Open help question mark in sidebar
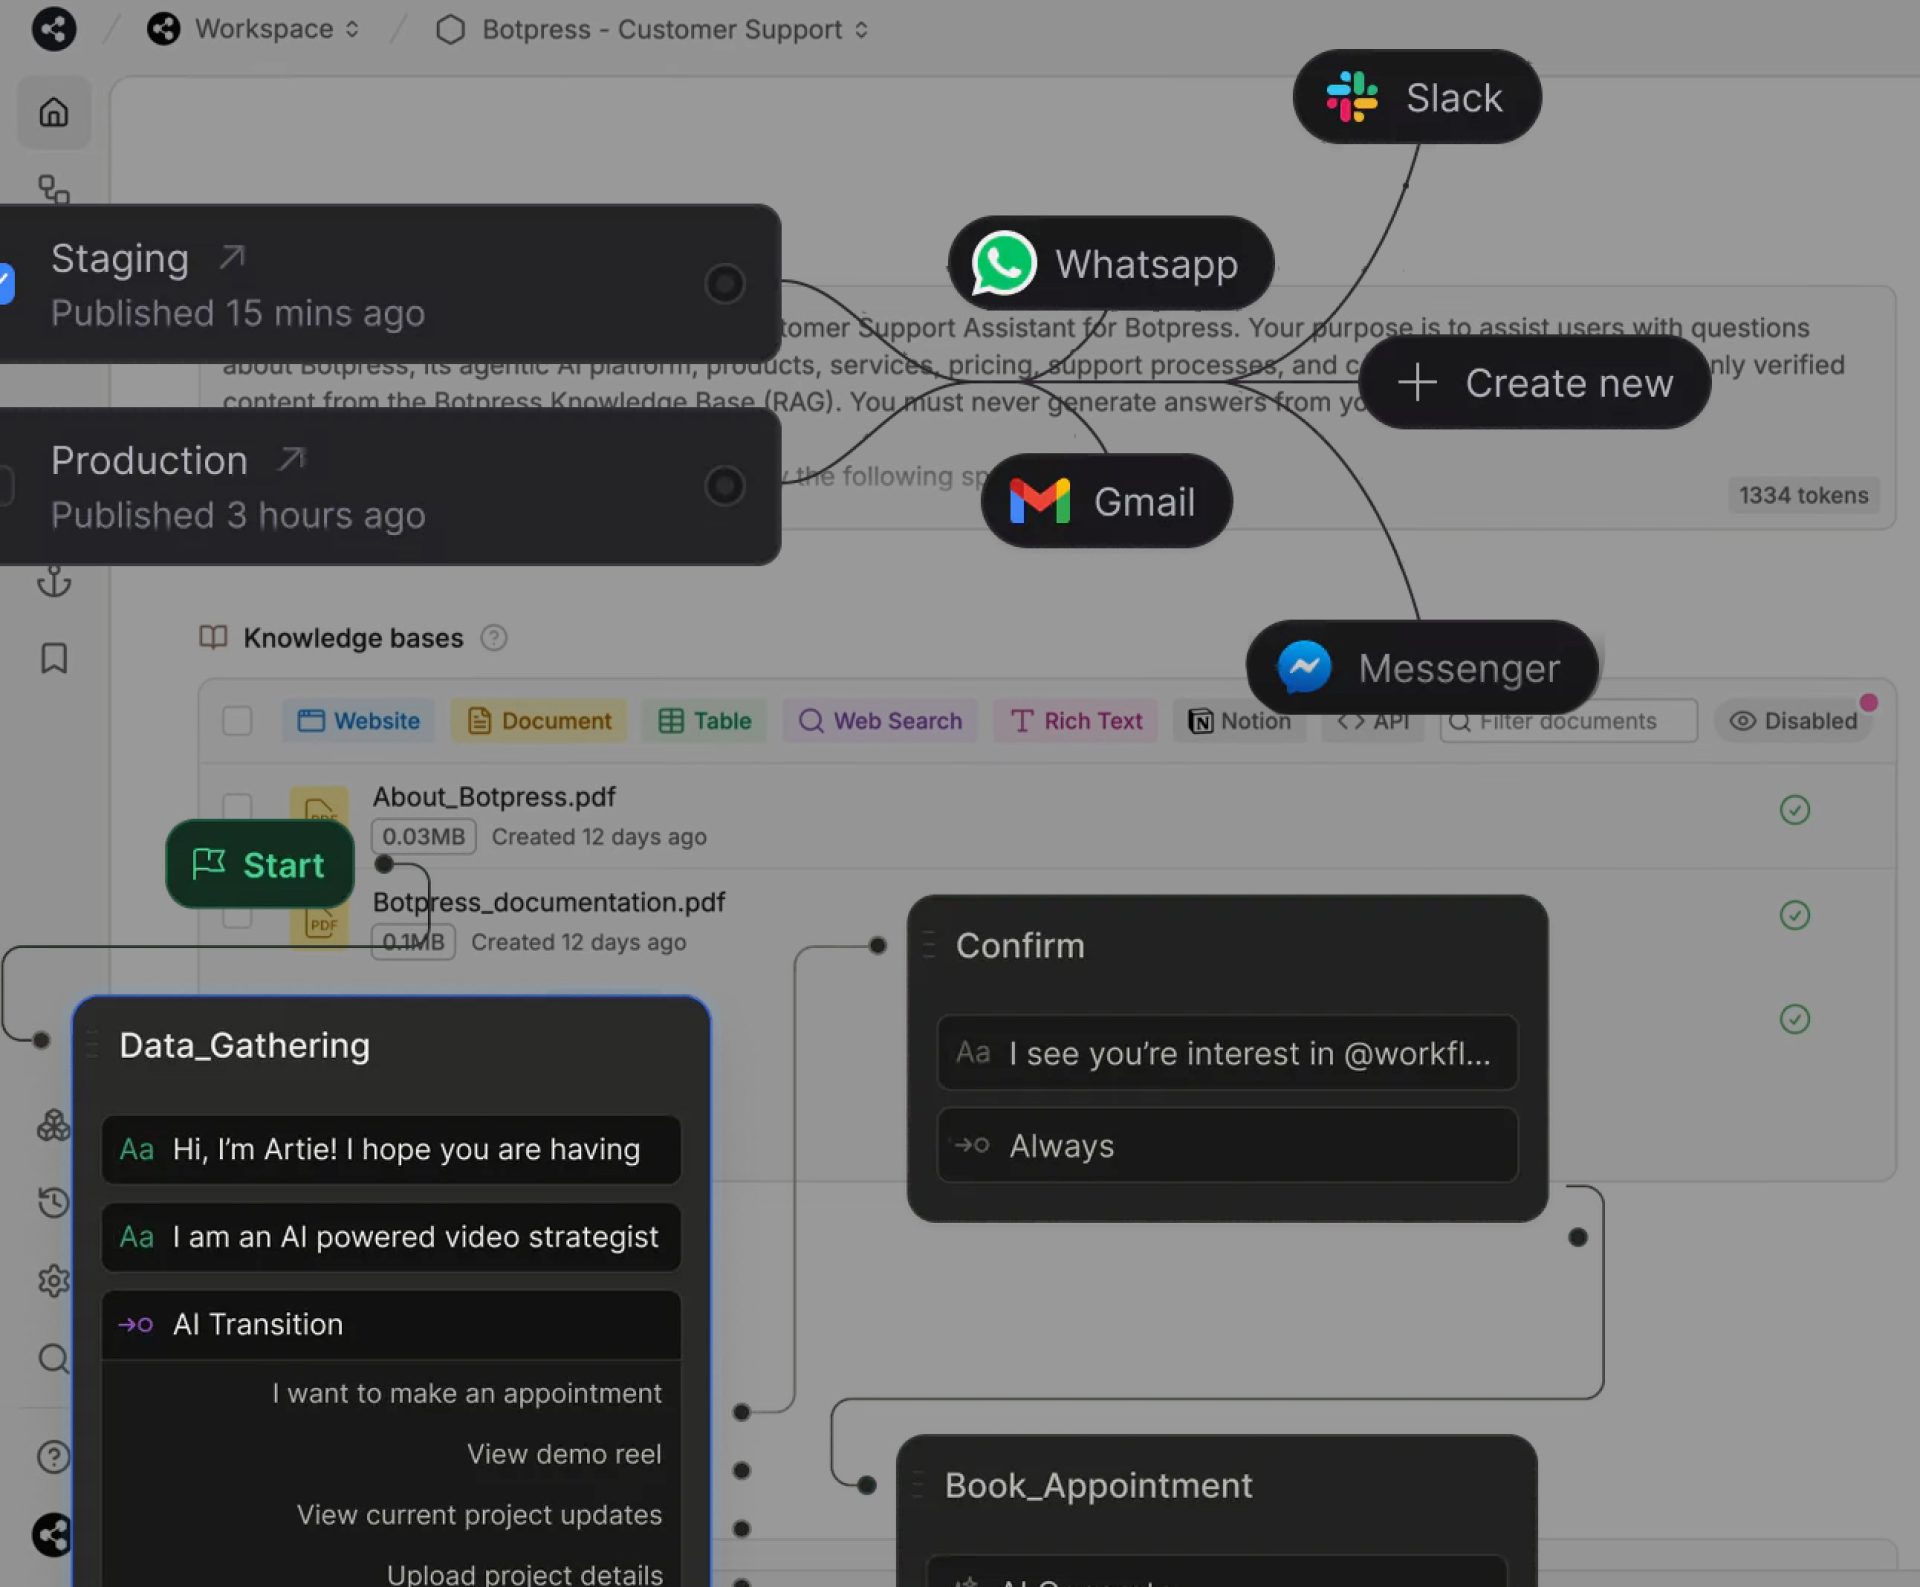 54,1456
